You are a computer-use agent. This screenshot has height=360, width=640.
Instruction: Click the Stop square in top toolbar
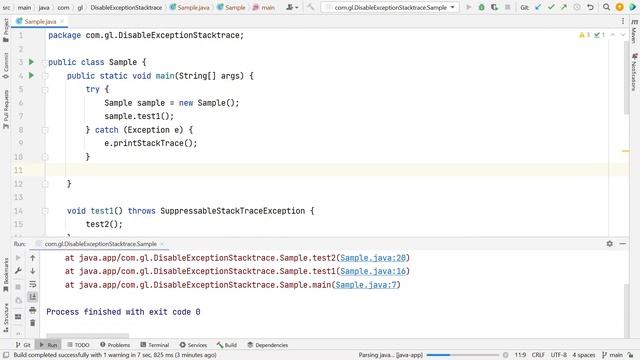[508, 7]
